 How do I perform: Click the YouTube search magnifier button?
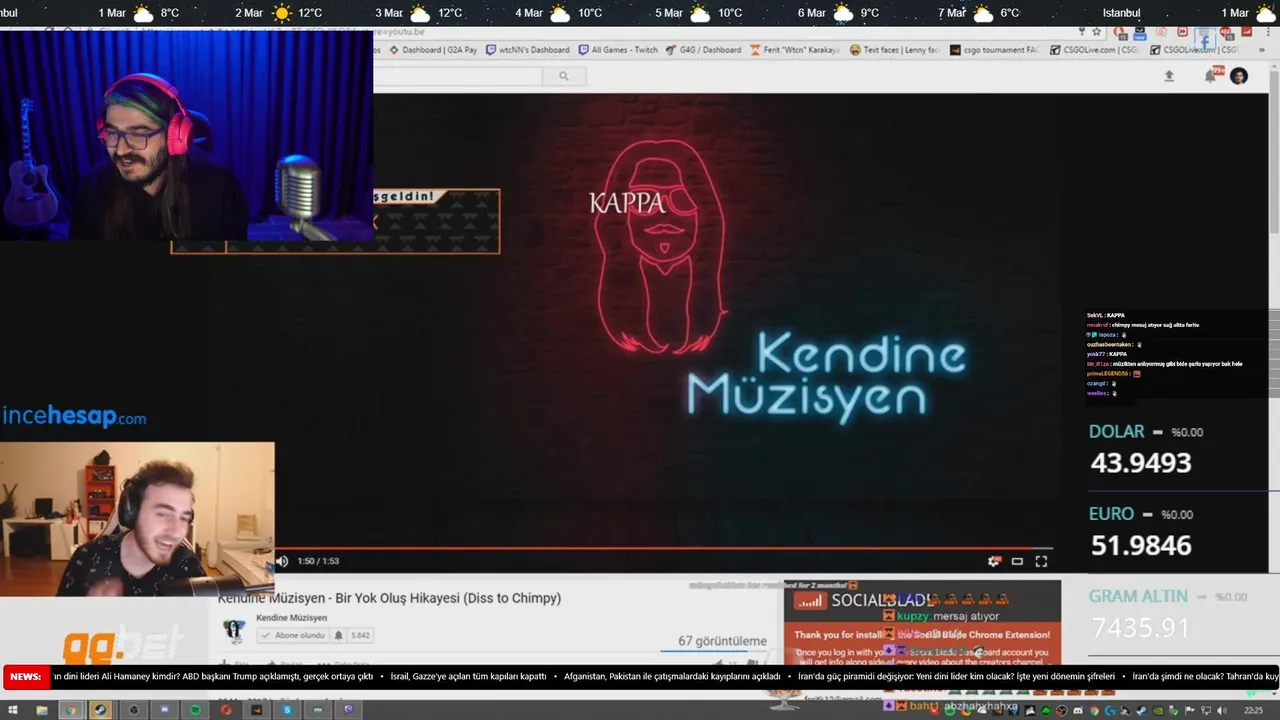tap(564, 76)
